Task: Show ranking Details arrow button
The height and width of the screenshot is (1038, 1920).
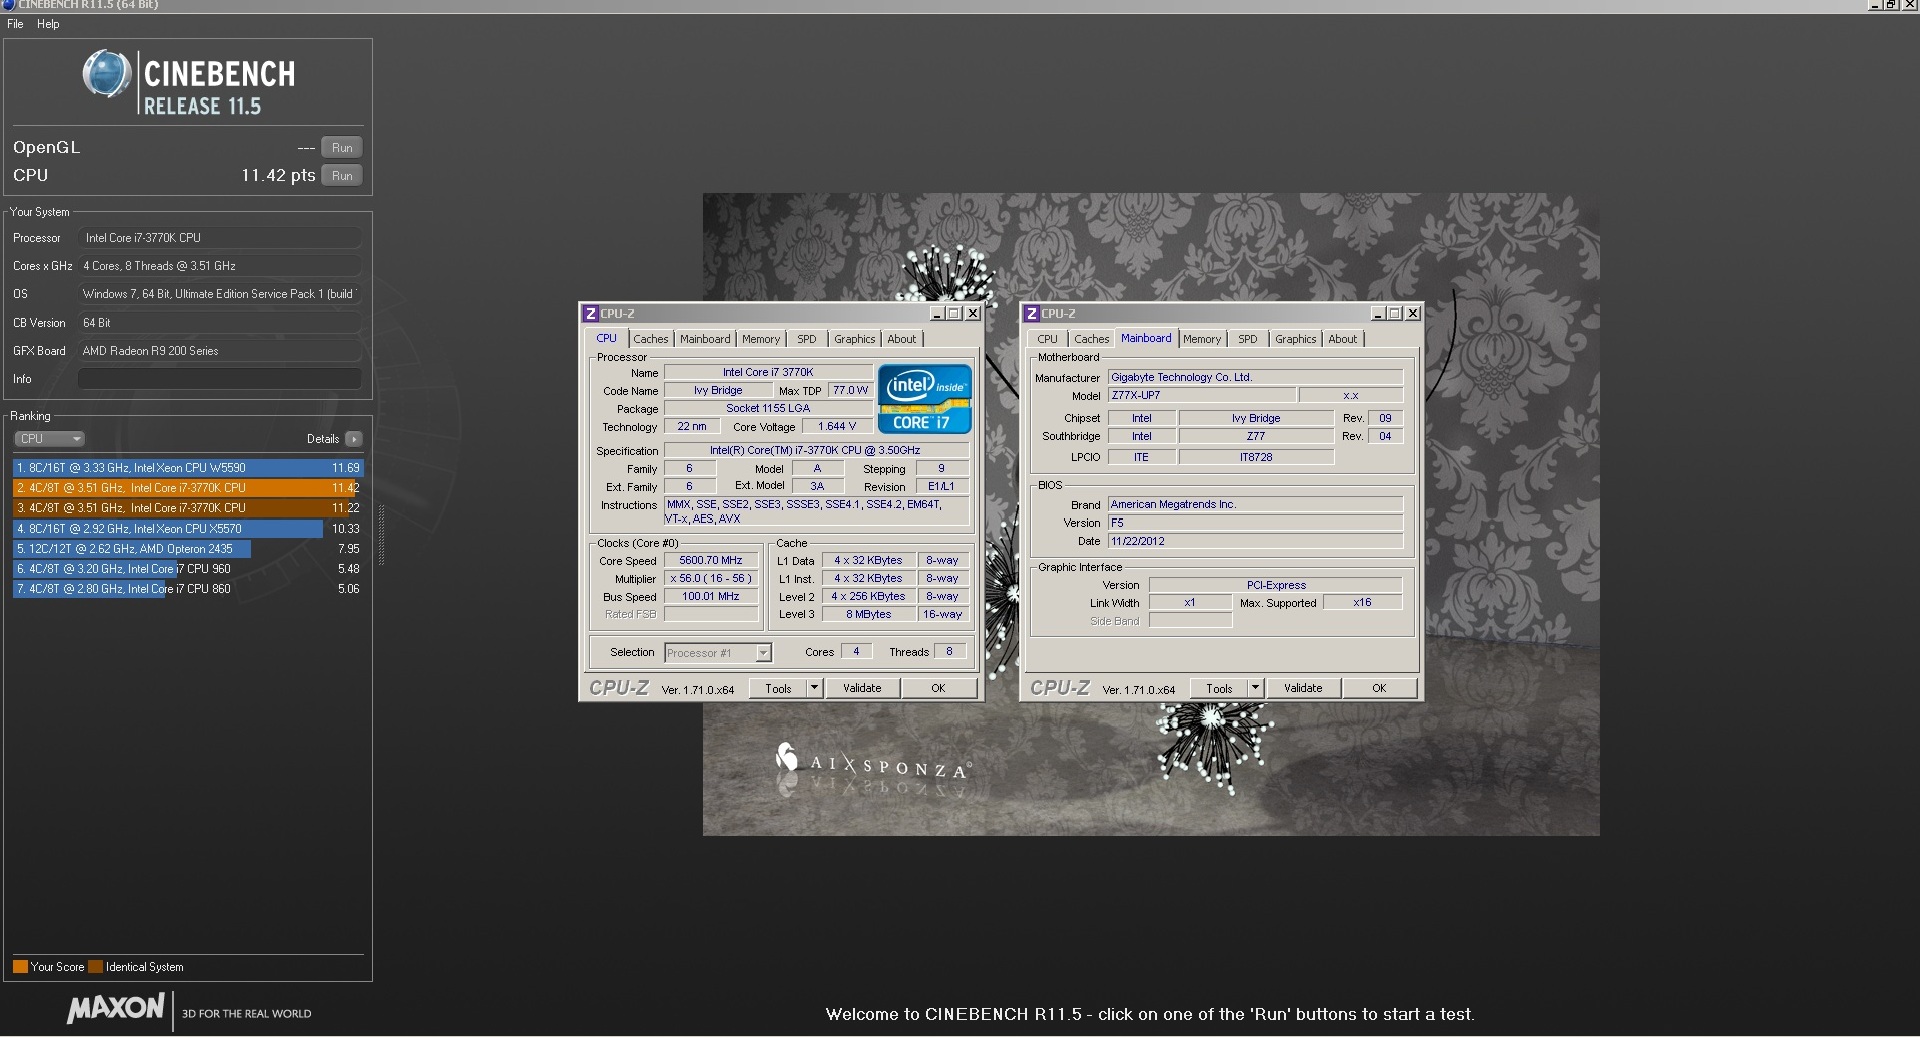Action: (x=353, y=439)
